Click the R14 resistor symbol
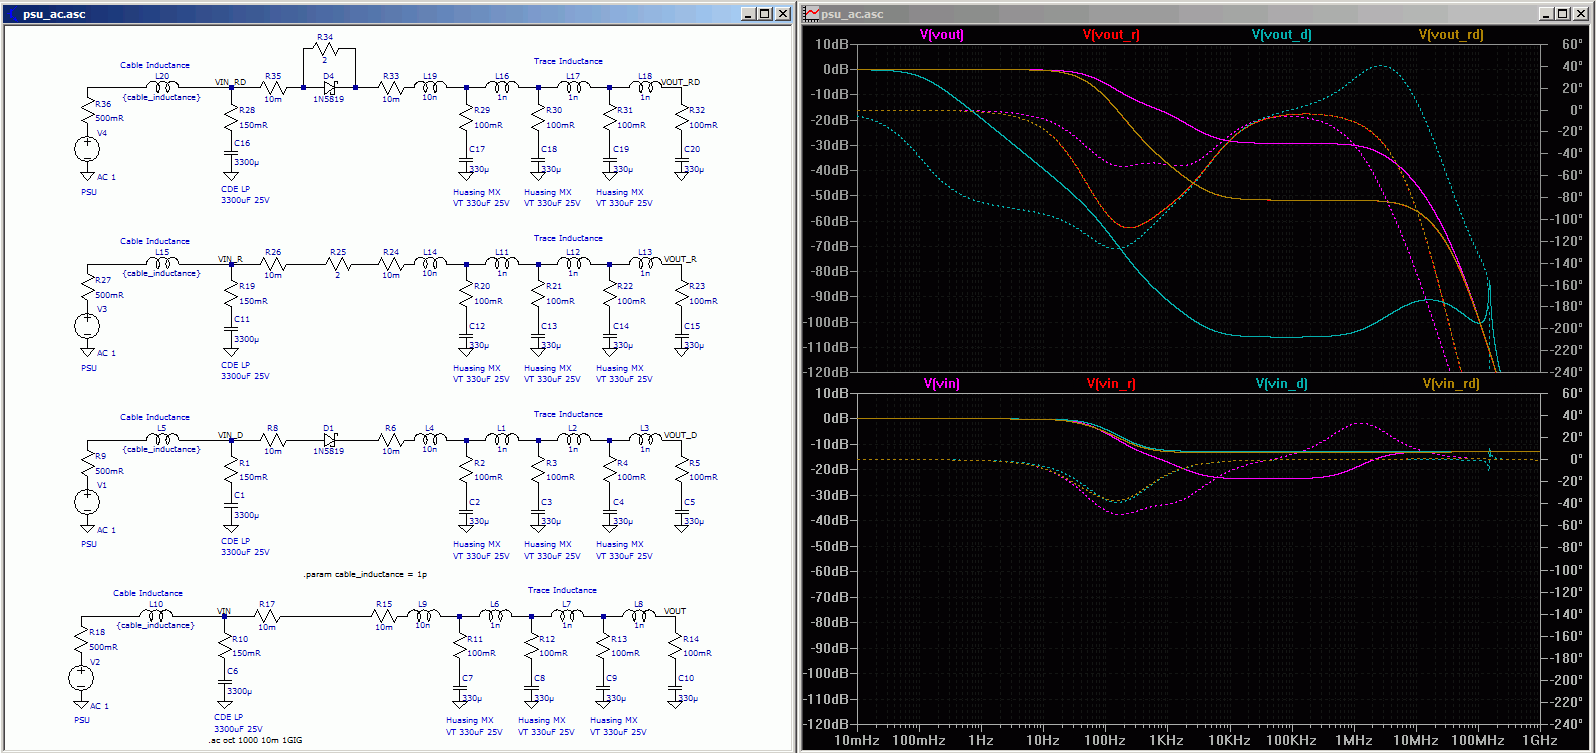1596x753 pixels. point(674,646)
